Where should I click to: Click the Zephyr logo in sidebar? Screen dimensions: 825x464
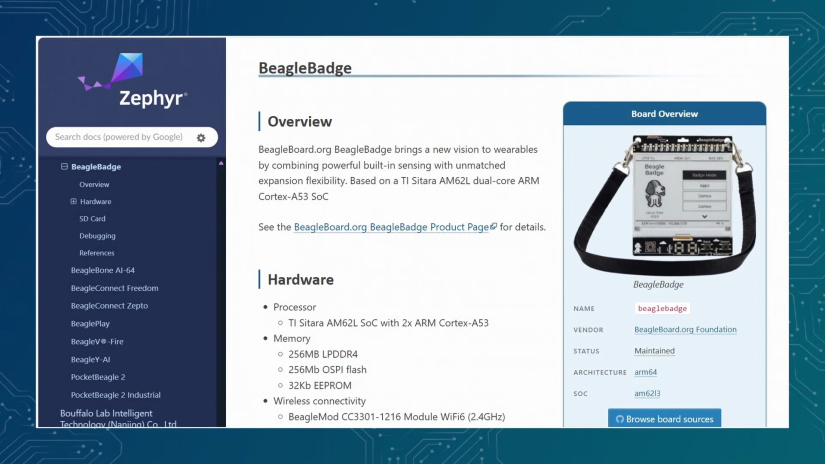(x=133, y=80)
